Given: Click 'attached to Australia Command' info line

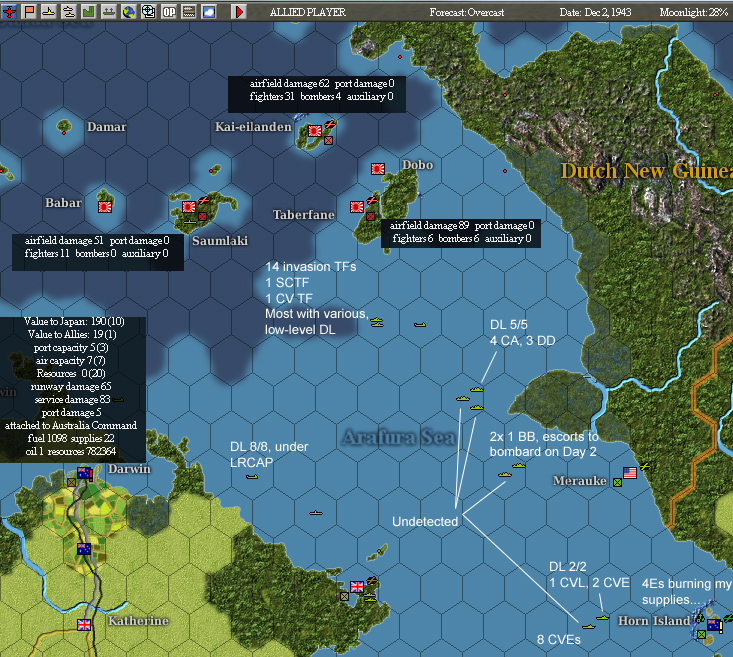Looking at the screenshot, I should point(71,425).
